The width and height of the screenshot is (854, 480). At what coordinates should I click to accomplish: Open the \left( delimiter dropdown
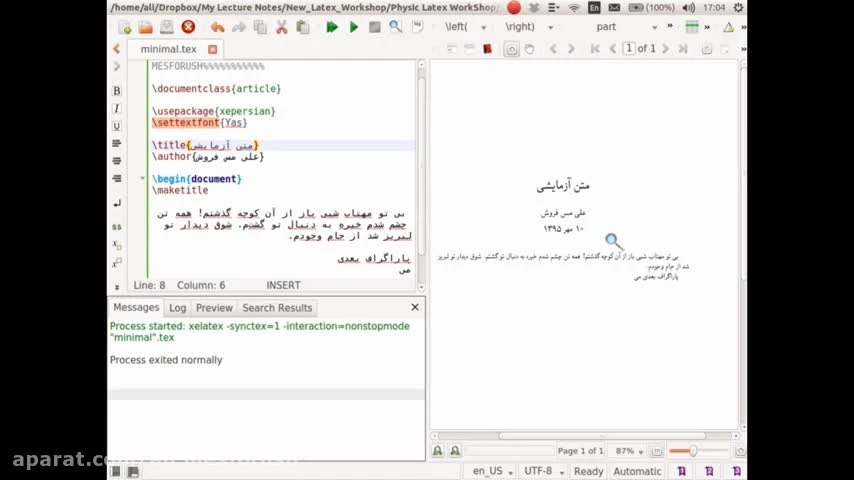tap(471, 27)
